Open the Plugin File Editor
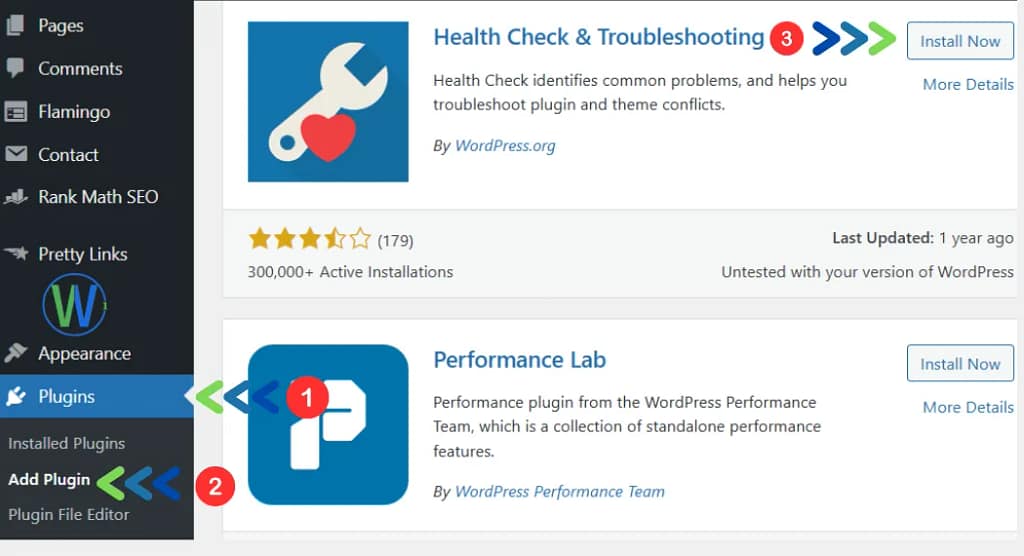Screen dimensions: 1024x556 (69, 515)
